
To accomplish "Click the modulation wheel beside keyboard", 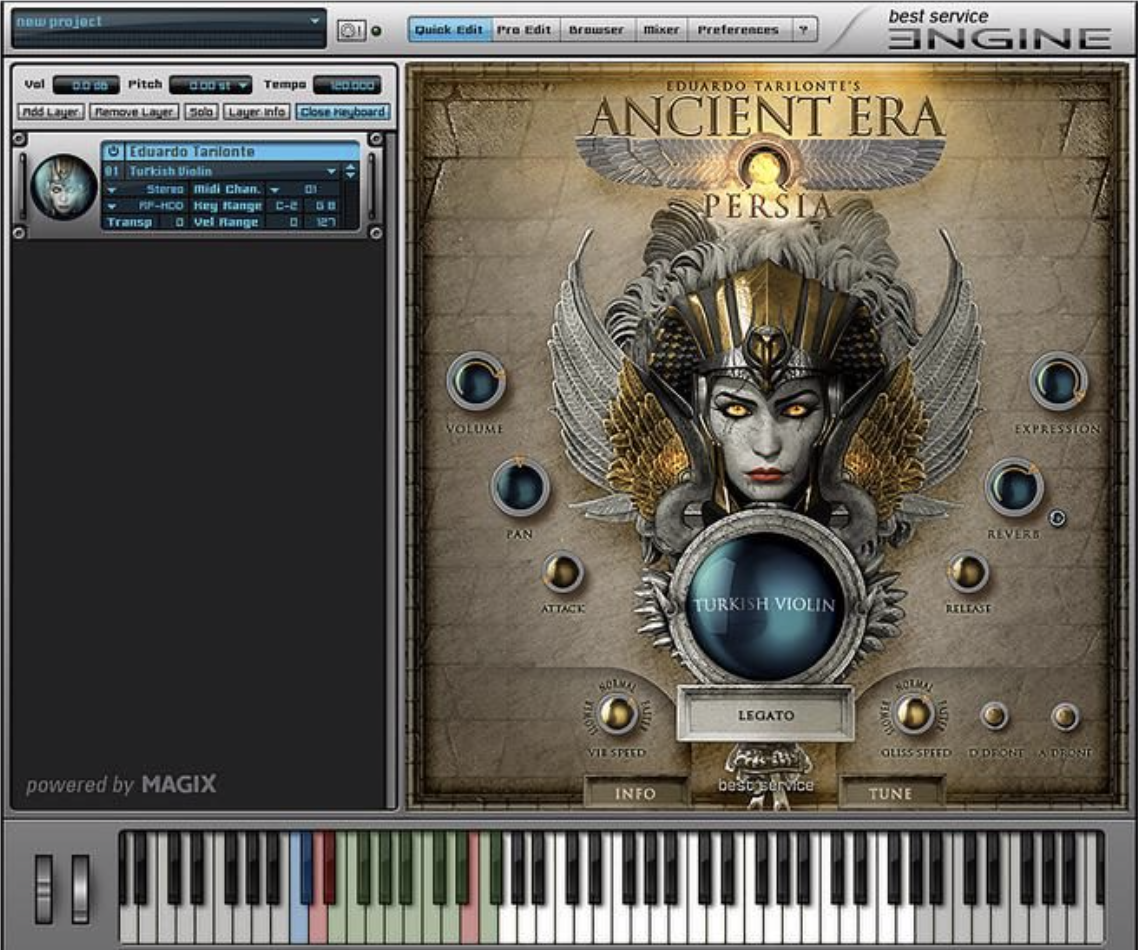I will pyautogui.click(x=80, y=889).
